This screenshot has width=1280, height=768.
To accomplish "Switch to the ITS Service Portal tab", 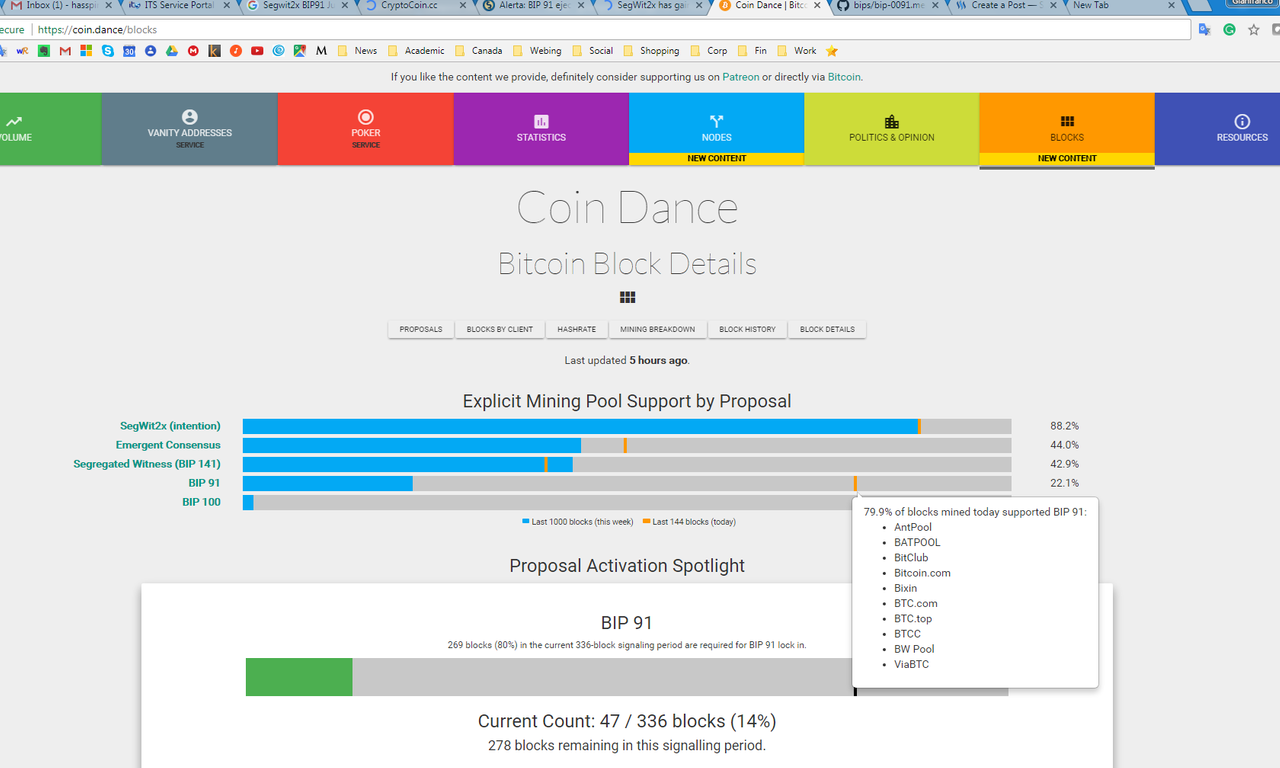I will 178,6.
